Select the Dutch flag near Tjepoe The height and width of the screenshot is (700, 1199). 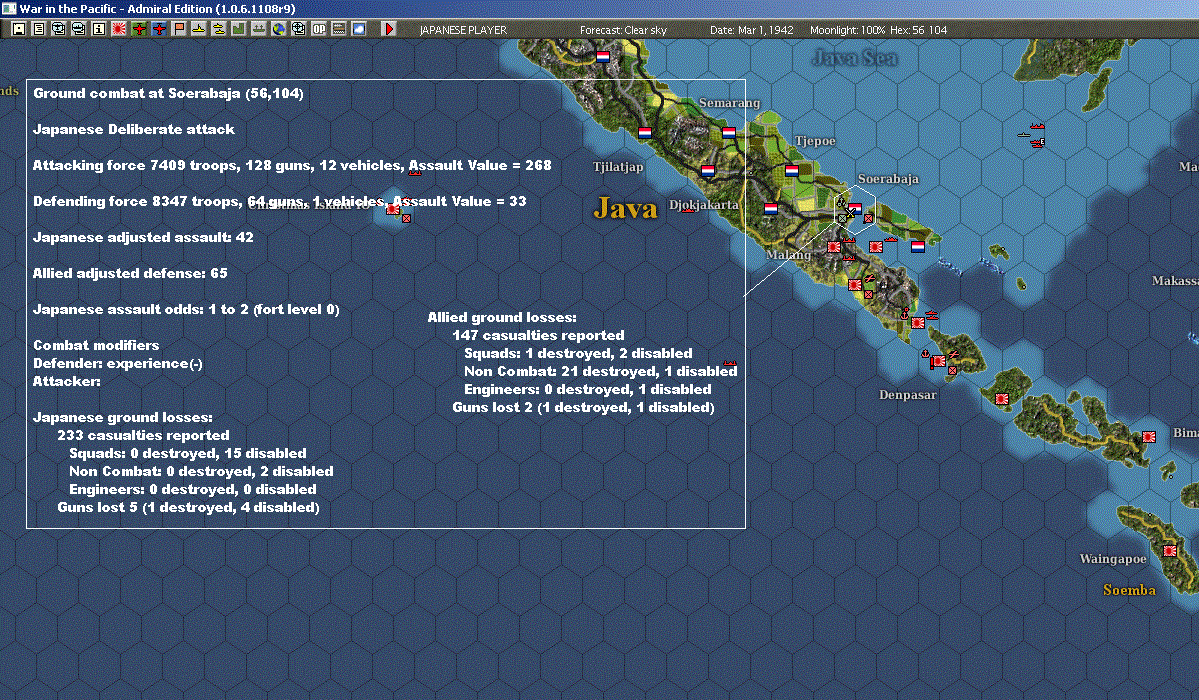pyautogui.click(x=791, y=171)
